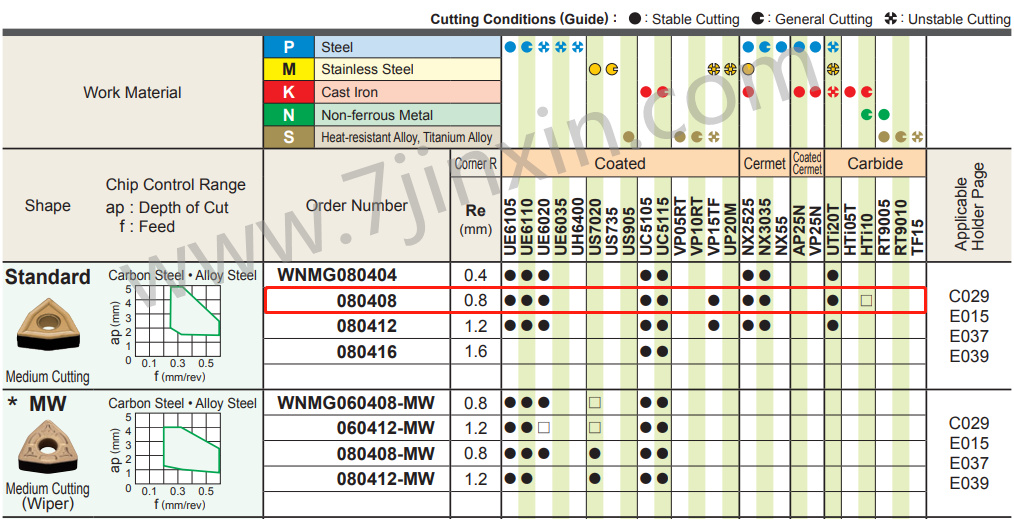Viewport: 1014px width, 519px height.
Task: Click the red K cast iron swatch
Action: [289, 92]
